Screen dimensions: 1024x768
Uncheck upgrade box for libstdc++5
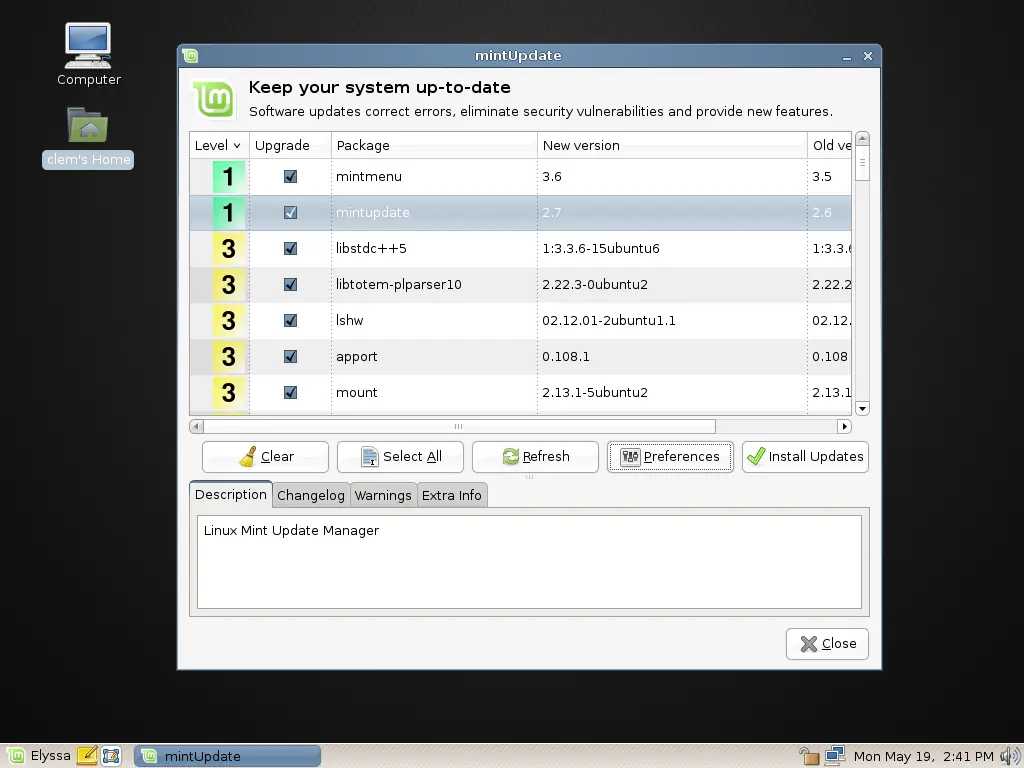290,248
